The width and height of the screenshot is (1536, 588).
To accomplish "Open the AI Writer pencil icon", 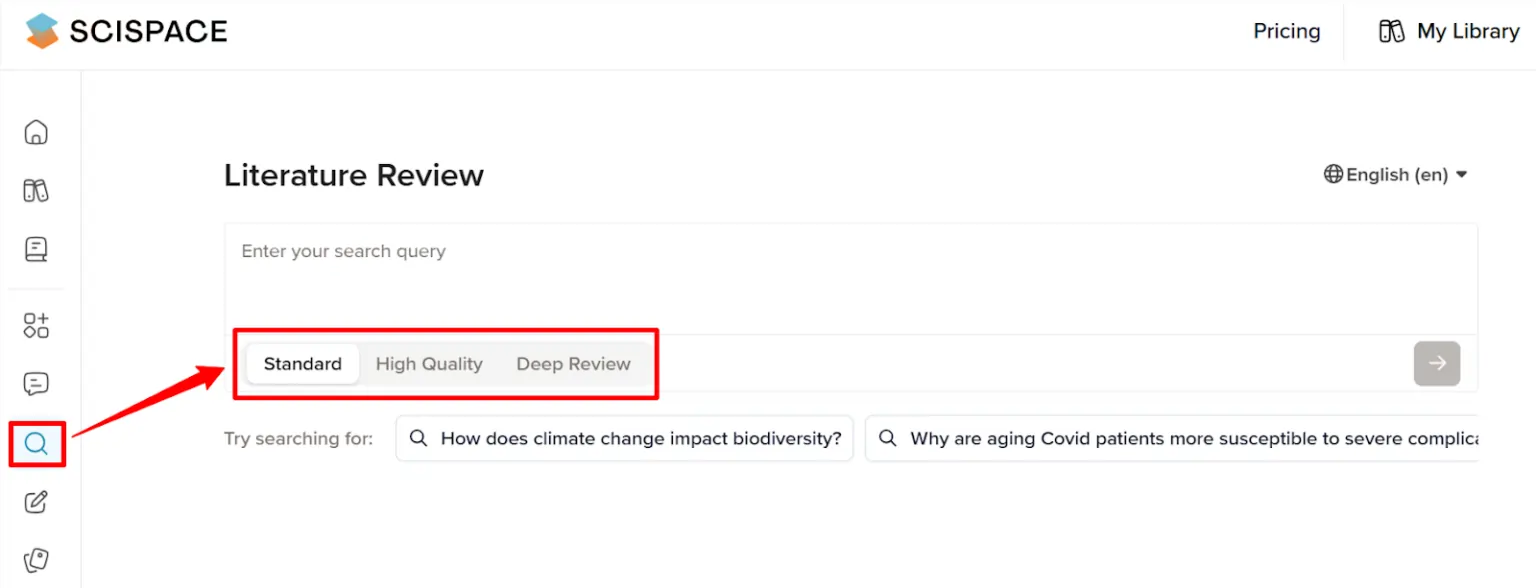I will 36,502.
